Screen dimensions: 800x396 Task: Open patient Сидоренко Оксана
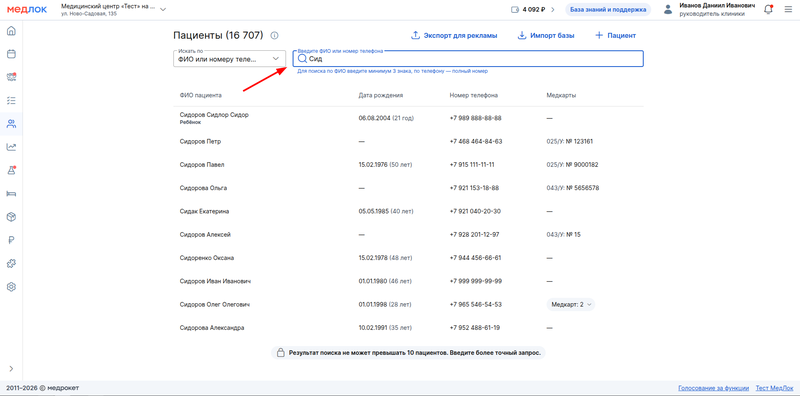(207, 258)
